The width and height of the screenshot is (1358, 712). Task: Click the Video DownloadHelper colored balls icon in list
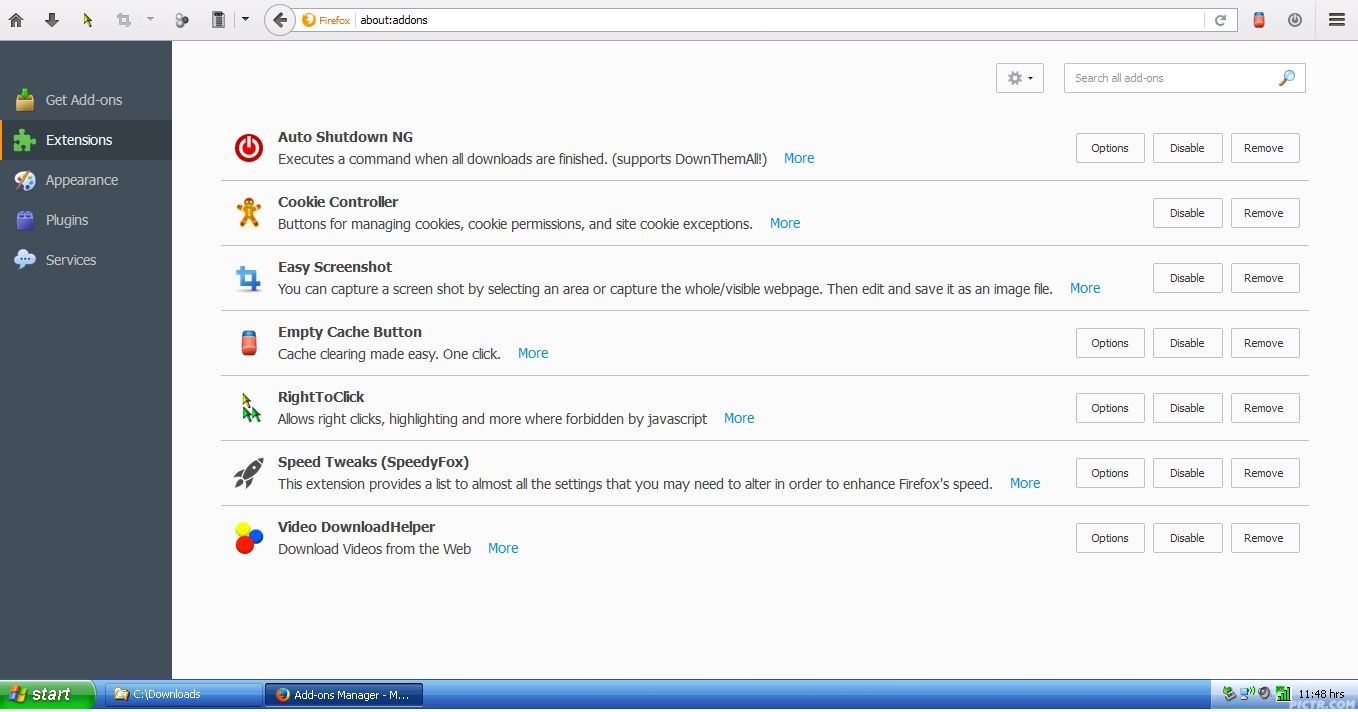(x=248, y=538)
